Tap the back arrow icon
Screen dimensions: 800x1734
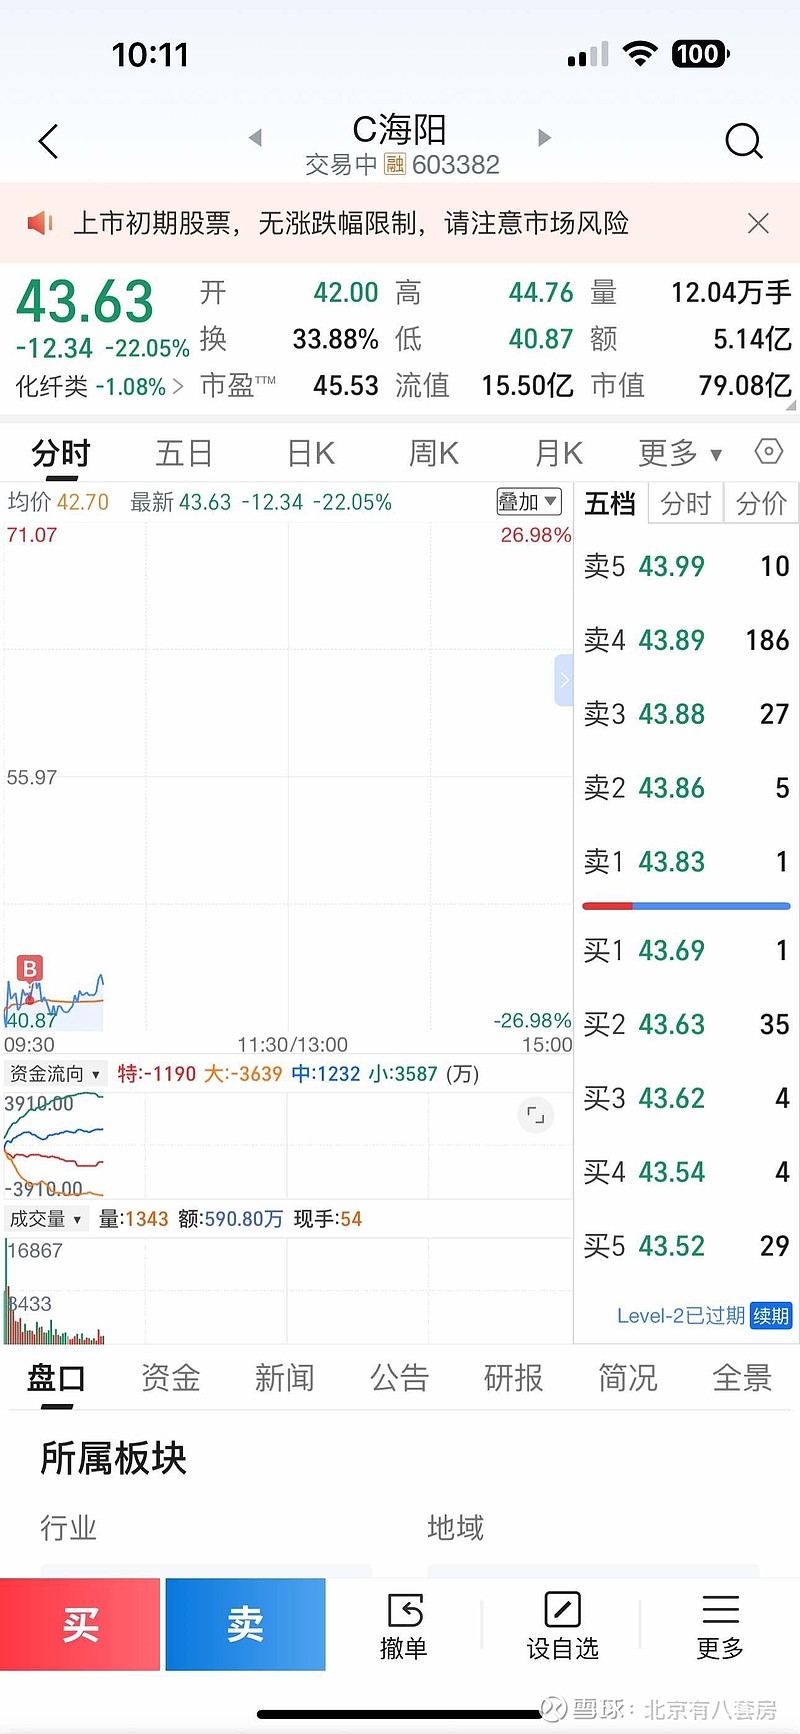click(48, 141)
